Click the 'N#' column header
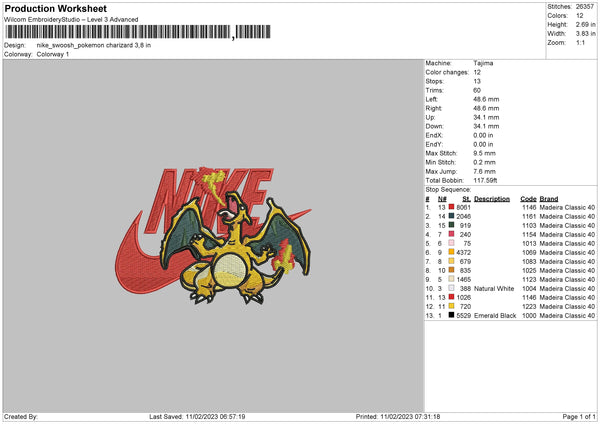The width and height of the screenshot is (600, 424). tap(442, 199)
